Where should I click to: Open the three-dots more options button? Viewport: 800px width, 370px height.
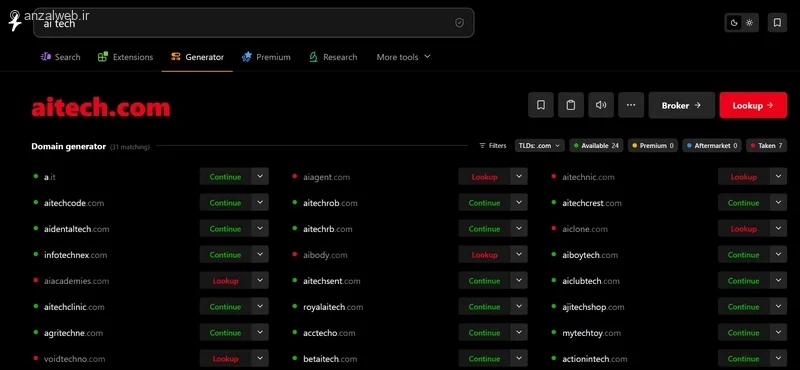631,105
